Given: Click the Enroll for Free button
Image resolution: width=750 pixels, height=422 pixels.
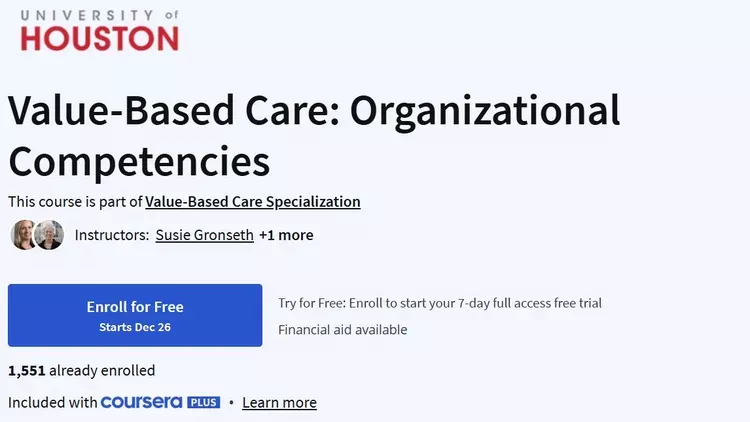Looking at the screenshot, I should [135, 315].
